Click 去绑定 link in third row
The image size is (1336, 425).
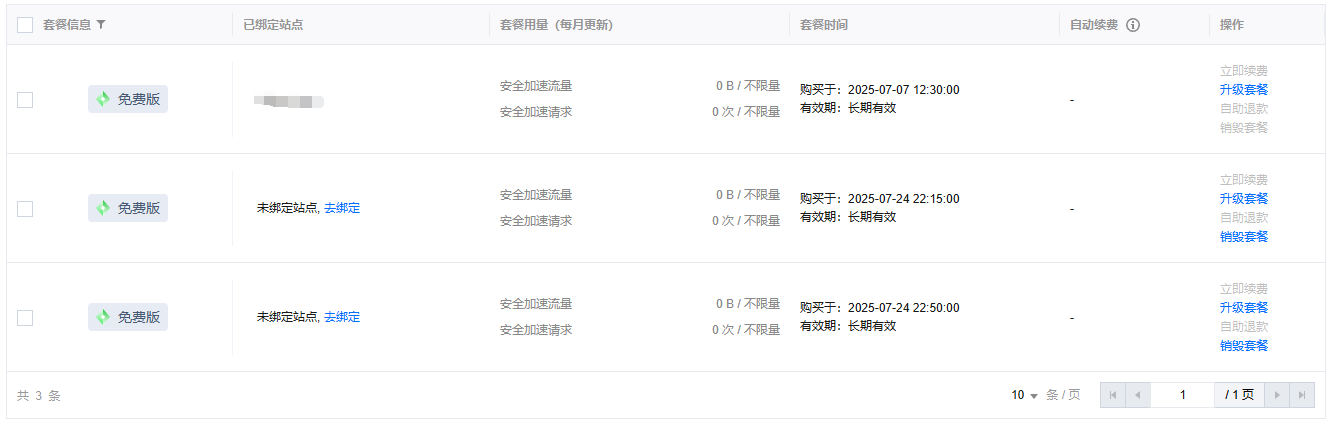342,317
